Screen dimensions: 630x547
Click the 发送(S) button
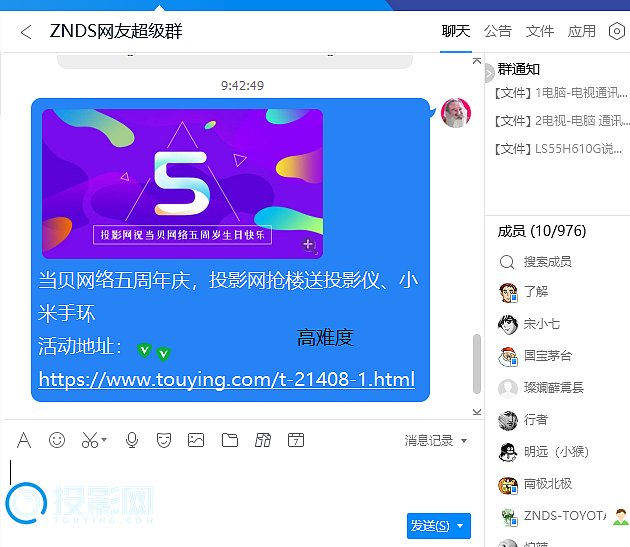coord(430,525)
